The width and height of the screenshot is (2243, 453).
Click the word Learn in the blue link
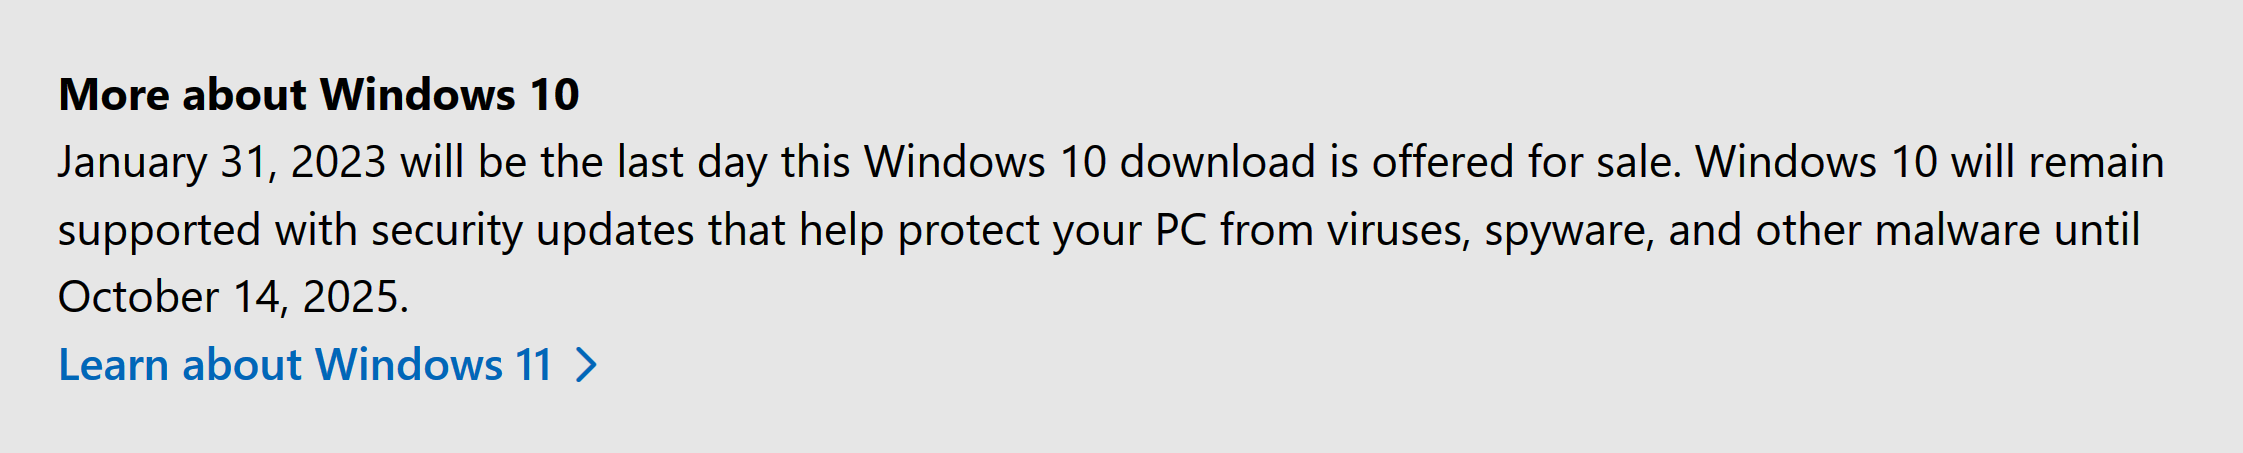[x=113, y=365]
